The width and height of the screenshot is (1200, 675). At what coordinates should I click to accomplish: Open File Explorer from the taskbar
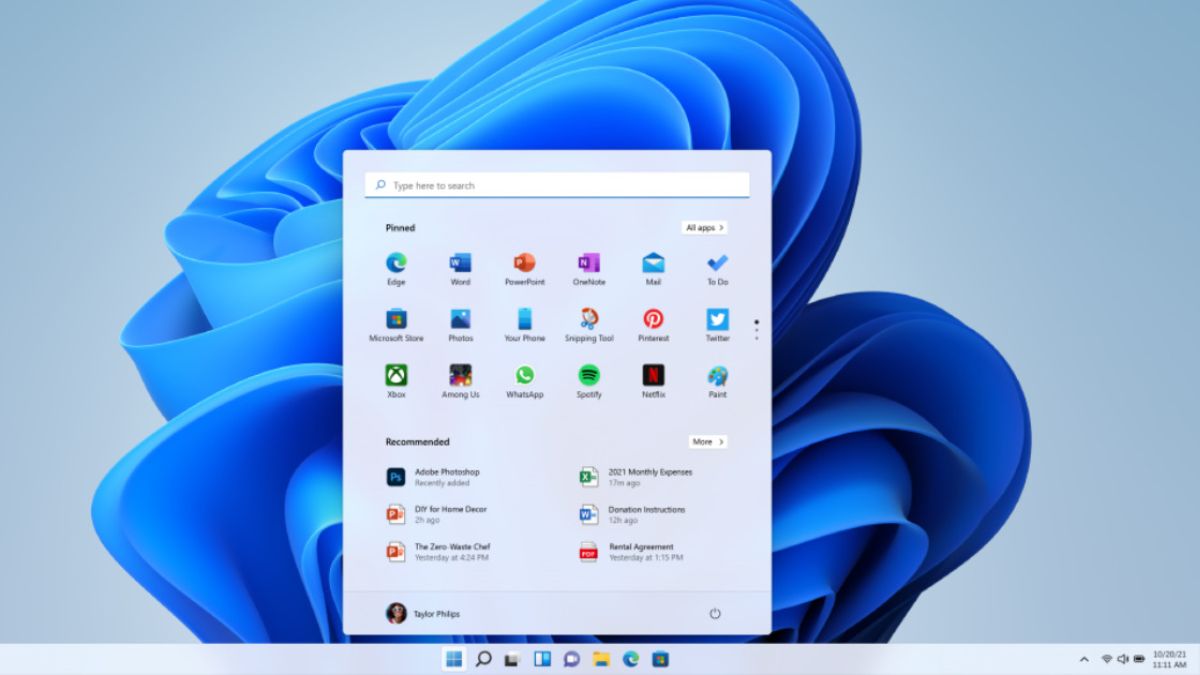(601, 659)
